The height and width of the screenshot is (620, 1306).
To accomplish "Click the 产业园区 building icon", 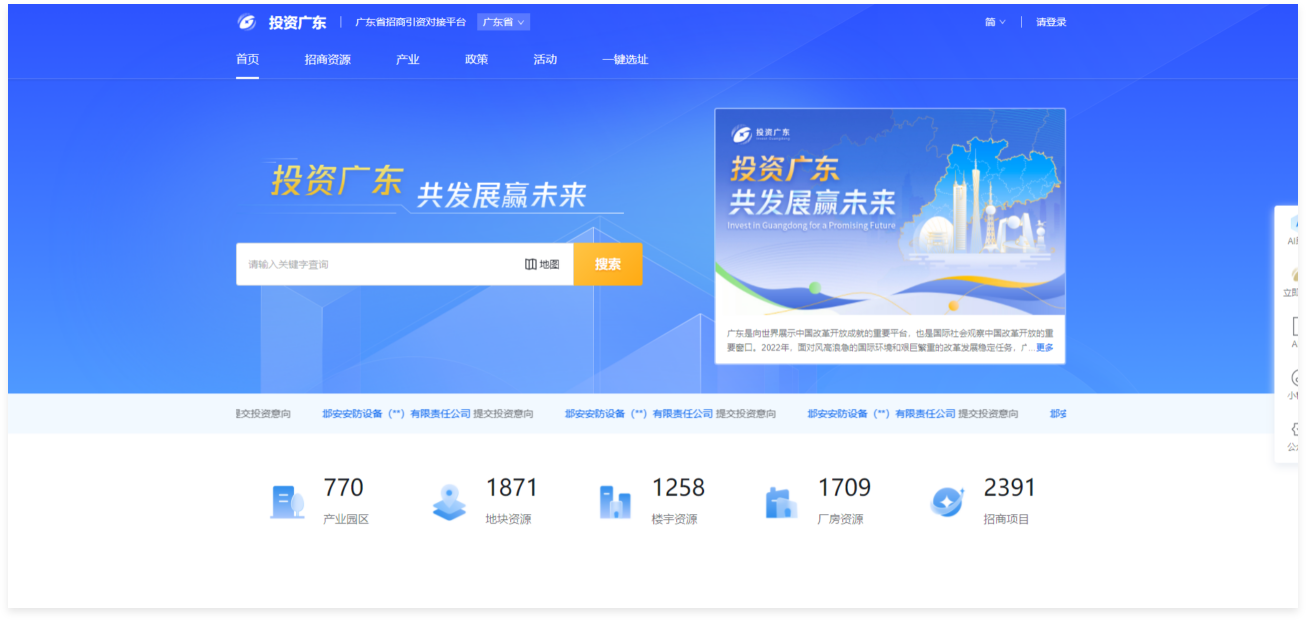I will pos(287,501).
